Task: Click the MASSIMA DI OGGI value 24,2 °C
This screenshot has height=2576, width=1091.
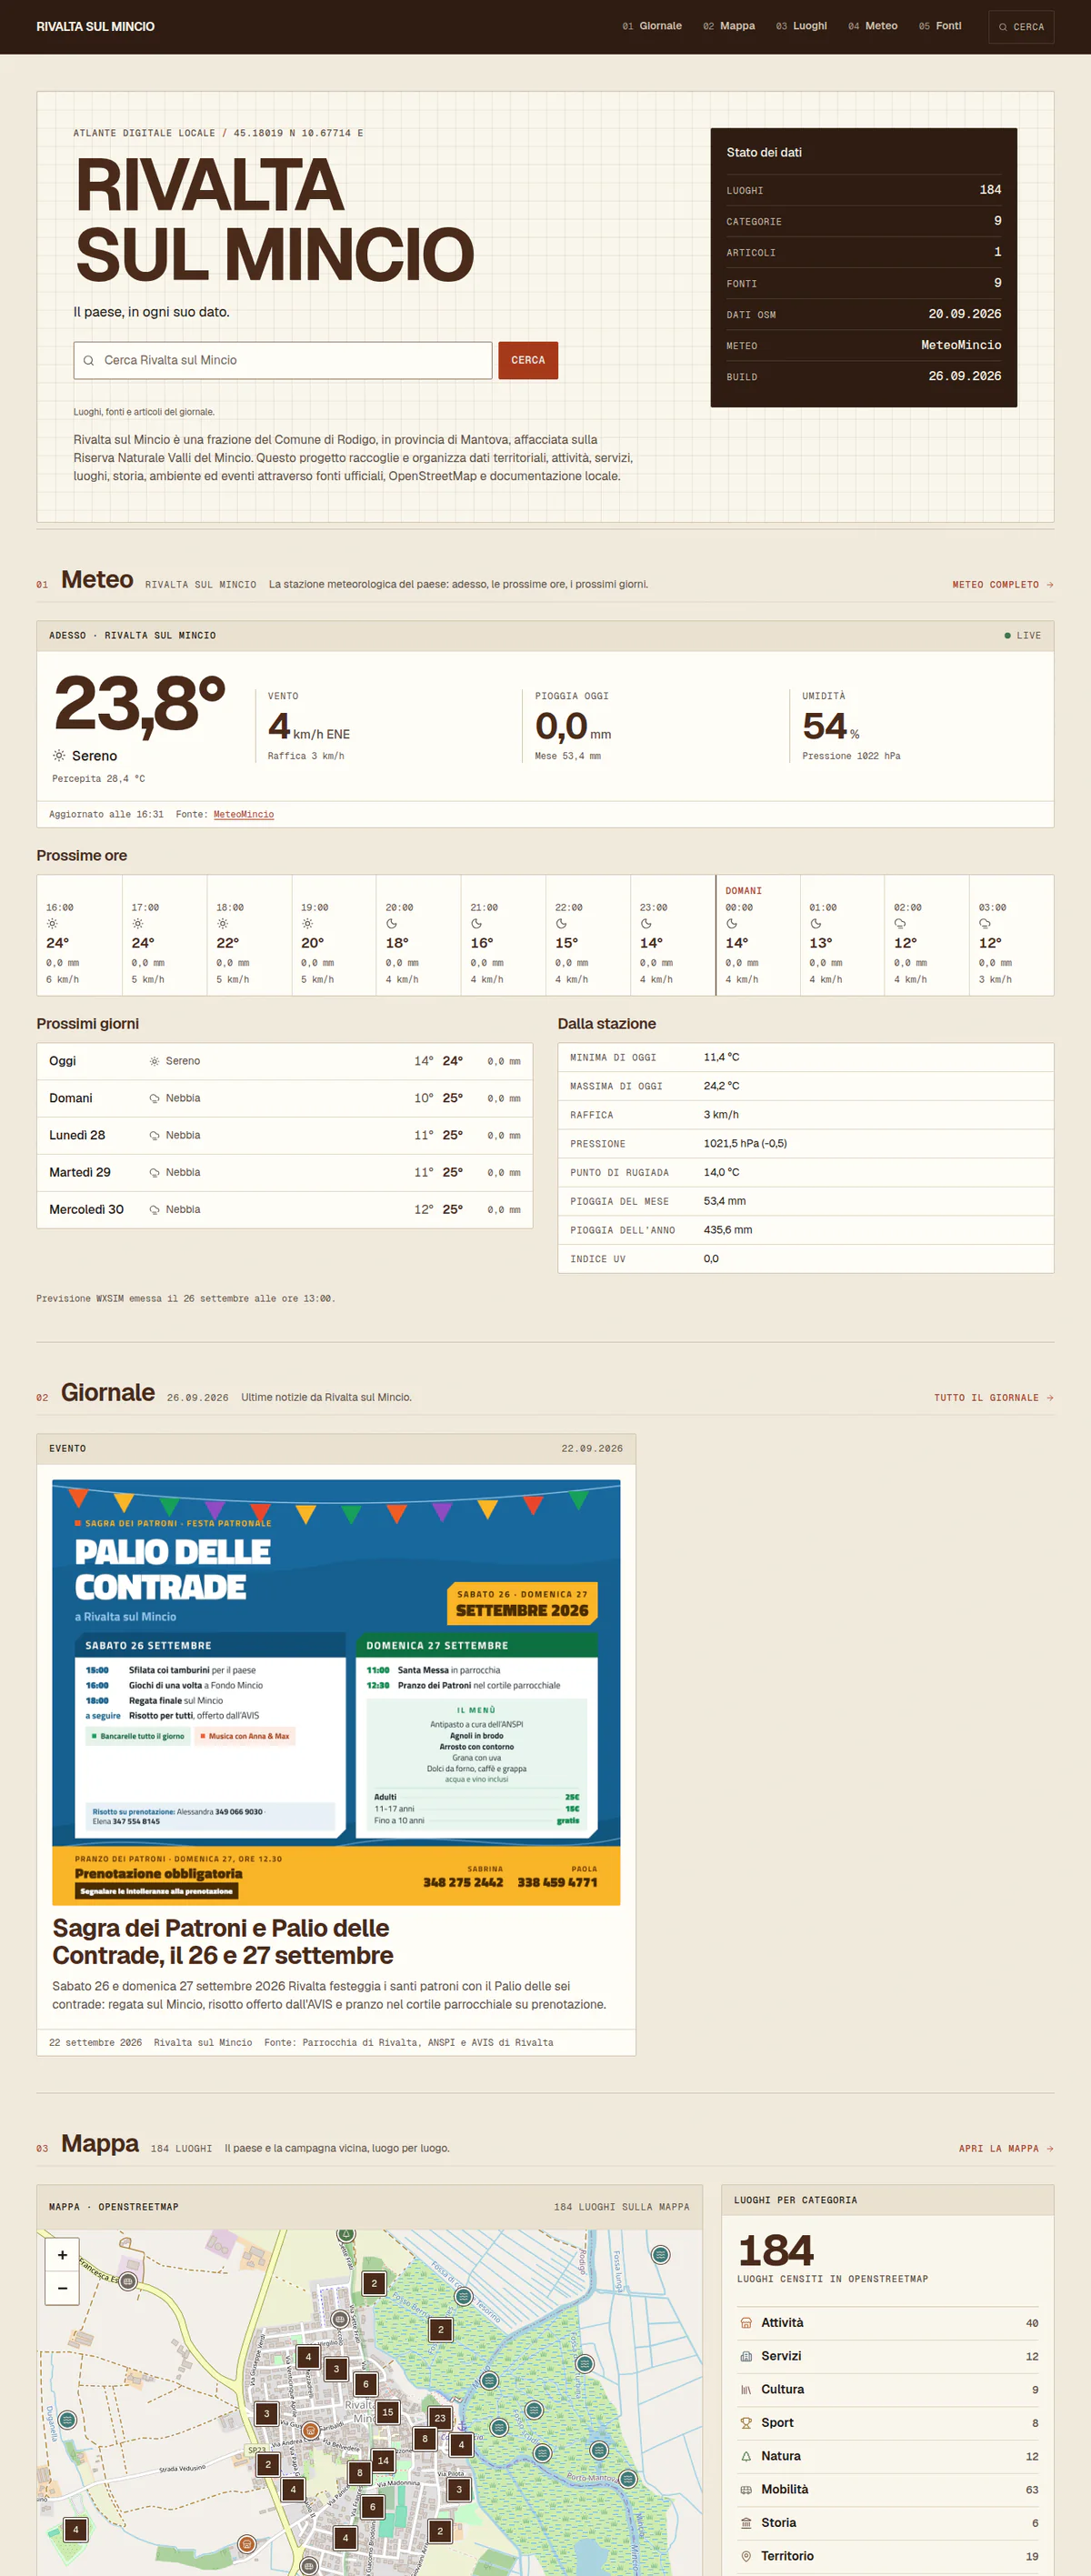Action: point(722,1086)
